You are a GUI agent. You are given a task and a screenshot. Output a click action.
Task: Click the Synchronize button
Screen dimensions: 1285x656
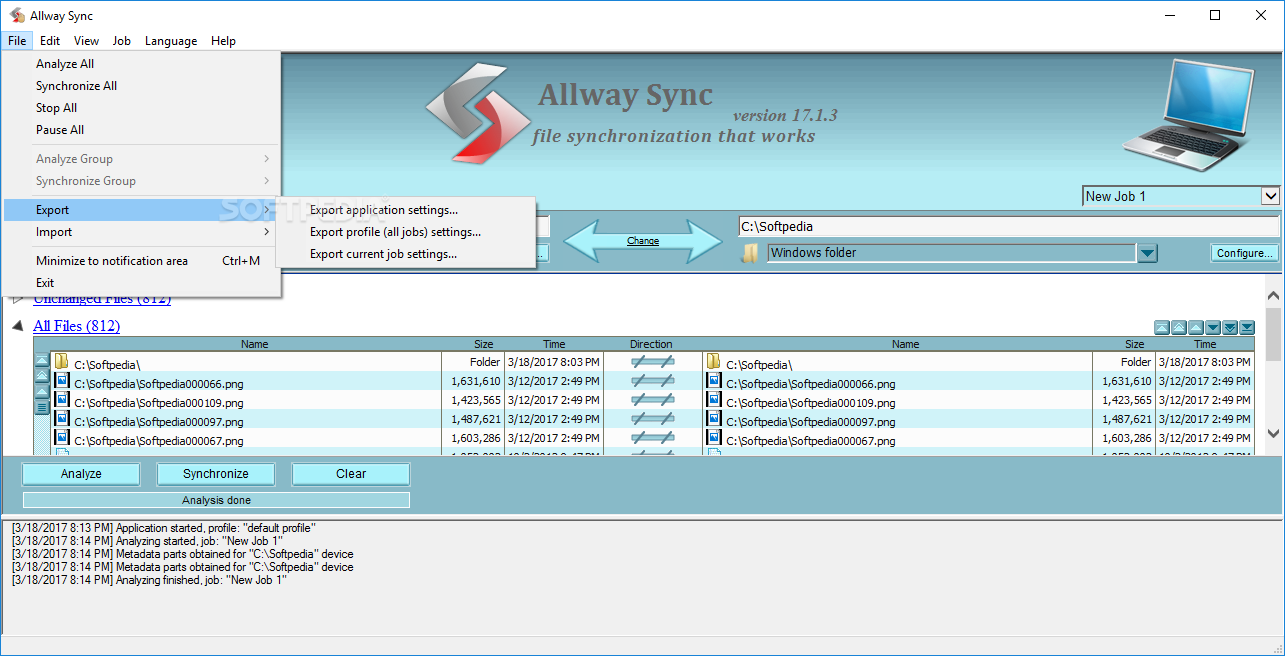[x=216, y=474]
